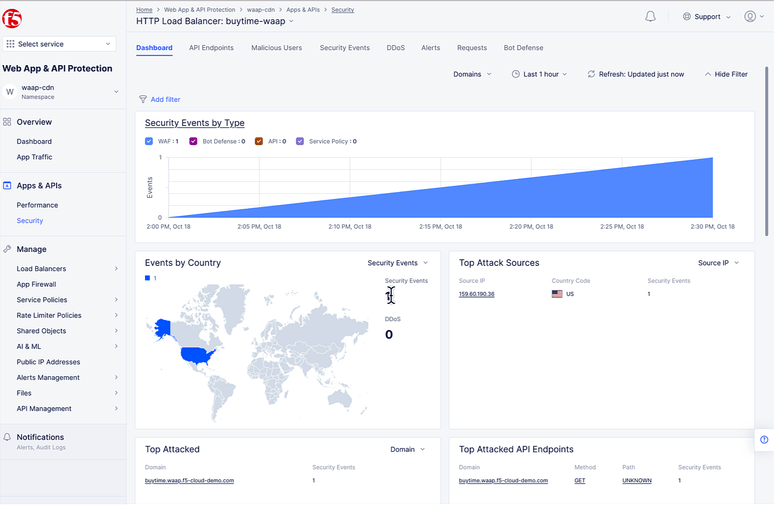This screenshot has width=774, height=505.
Task: Switch to the API Endpoints tab
Action: 211,48
